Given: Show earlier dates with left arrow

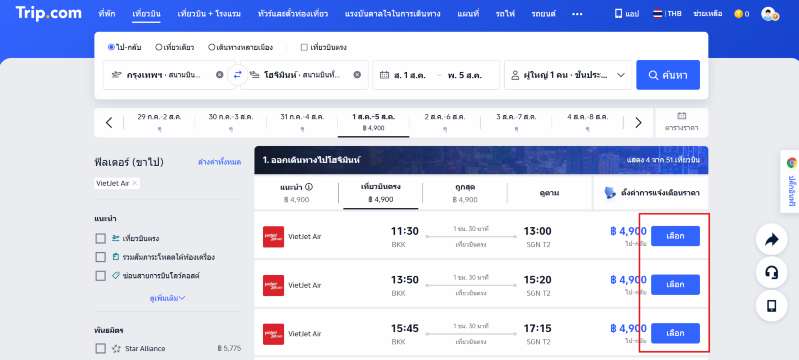Looking at the screenshot, I should point(109,123).
